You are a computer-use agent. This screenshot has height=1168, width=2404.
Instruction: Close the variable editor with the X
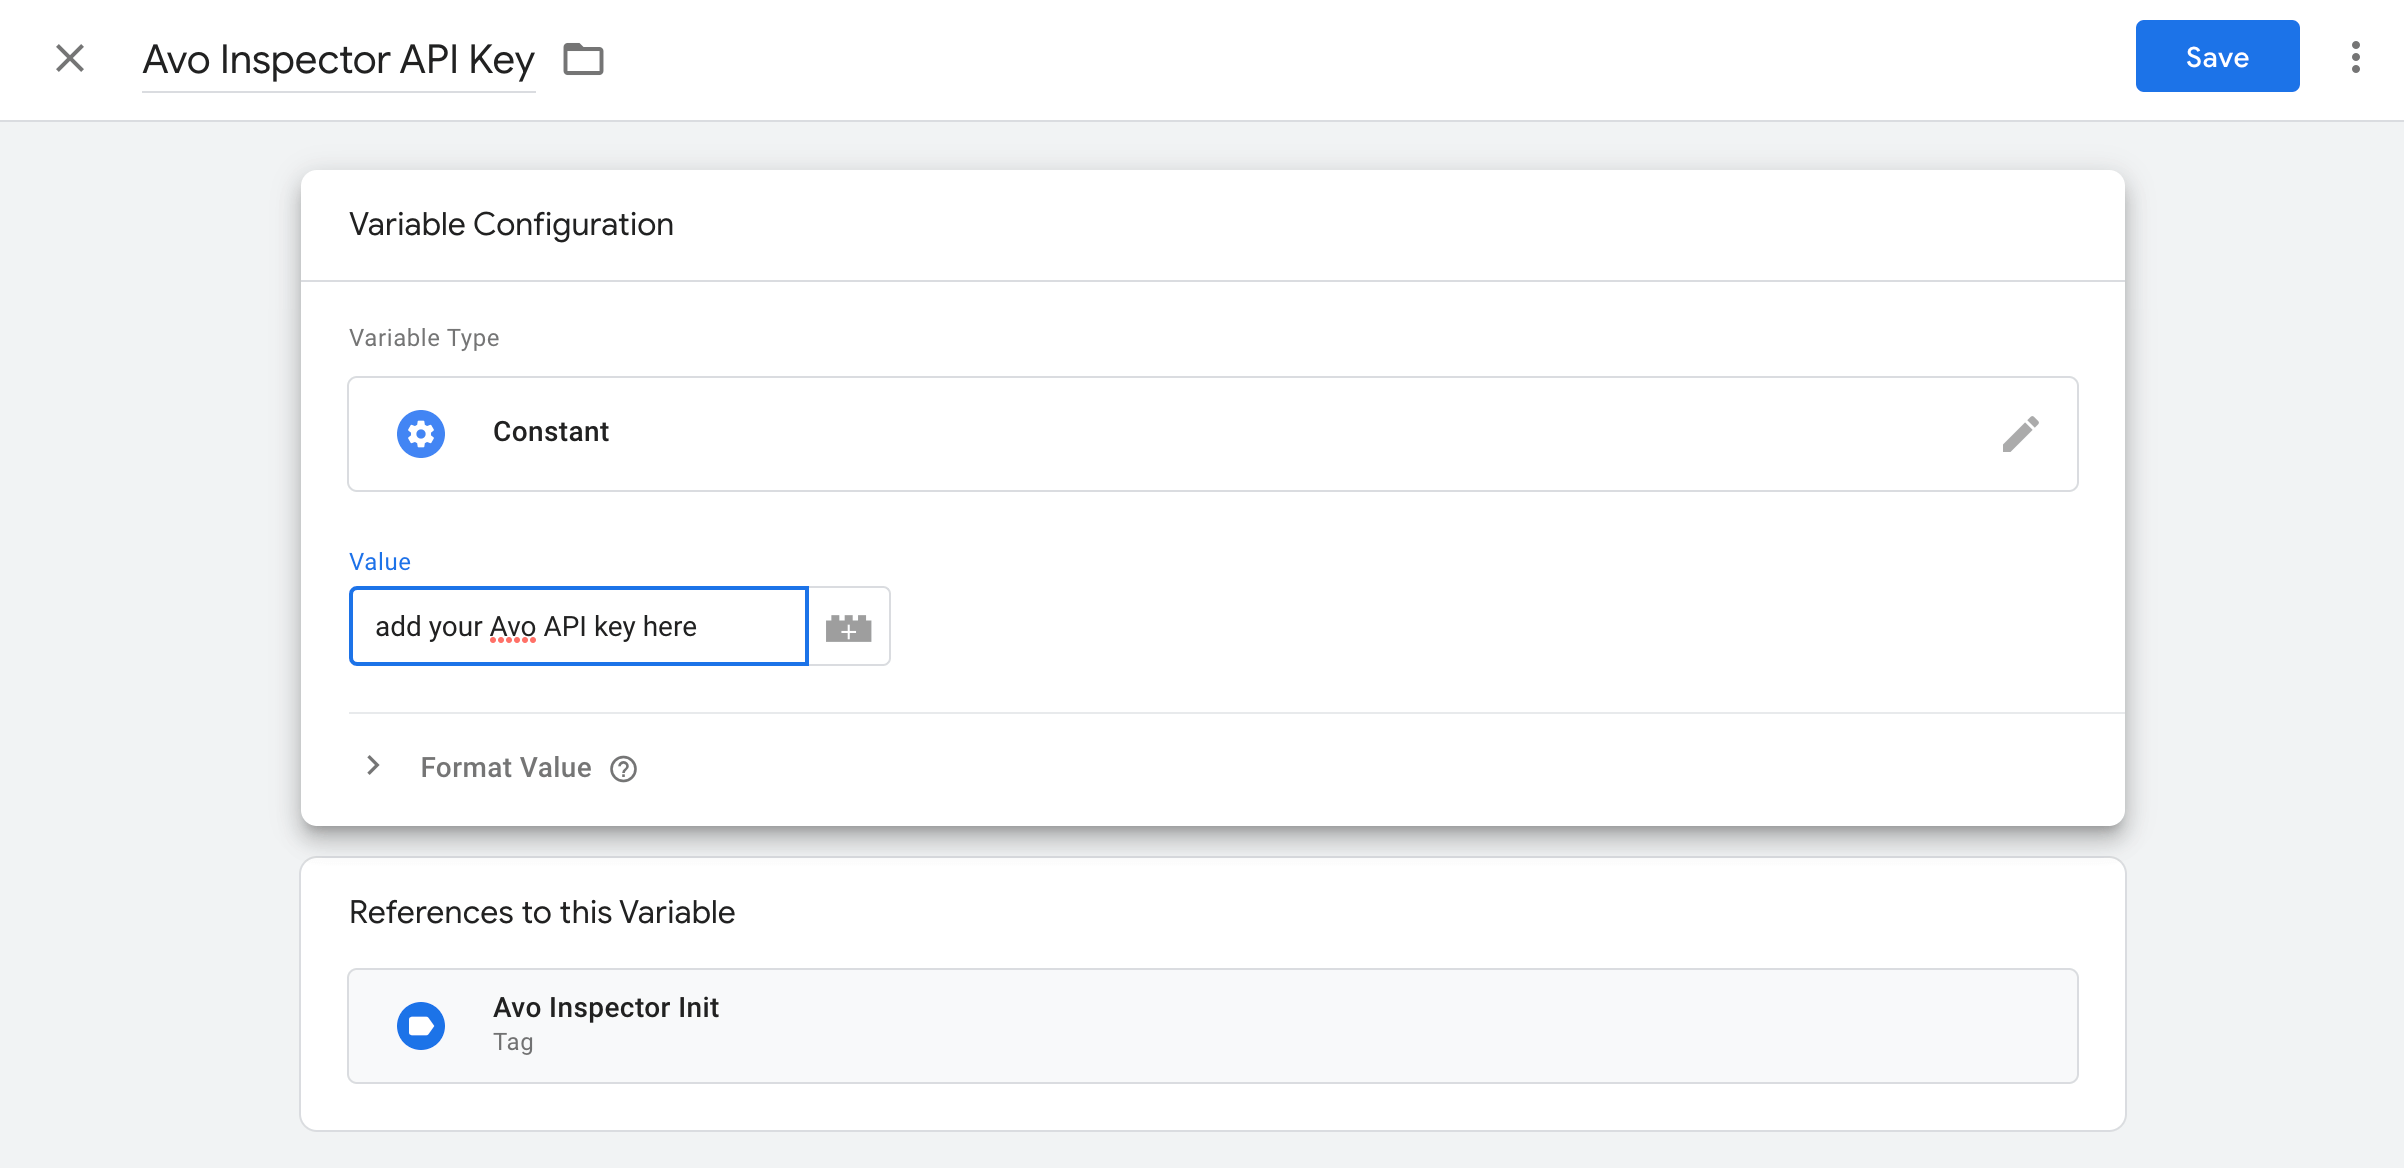(69, 58)
